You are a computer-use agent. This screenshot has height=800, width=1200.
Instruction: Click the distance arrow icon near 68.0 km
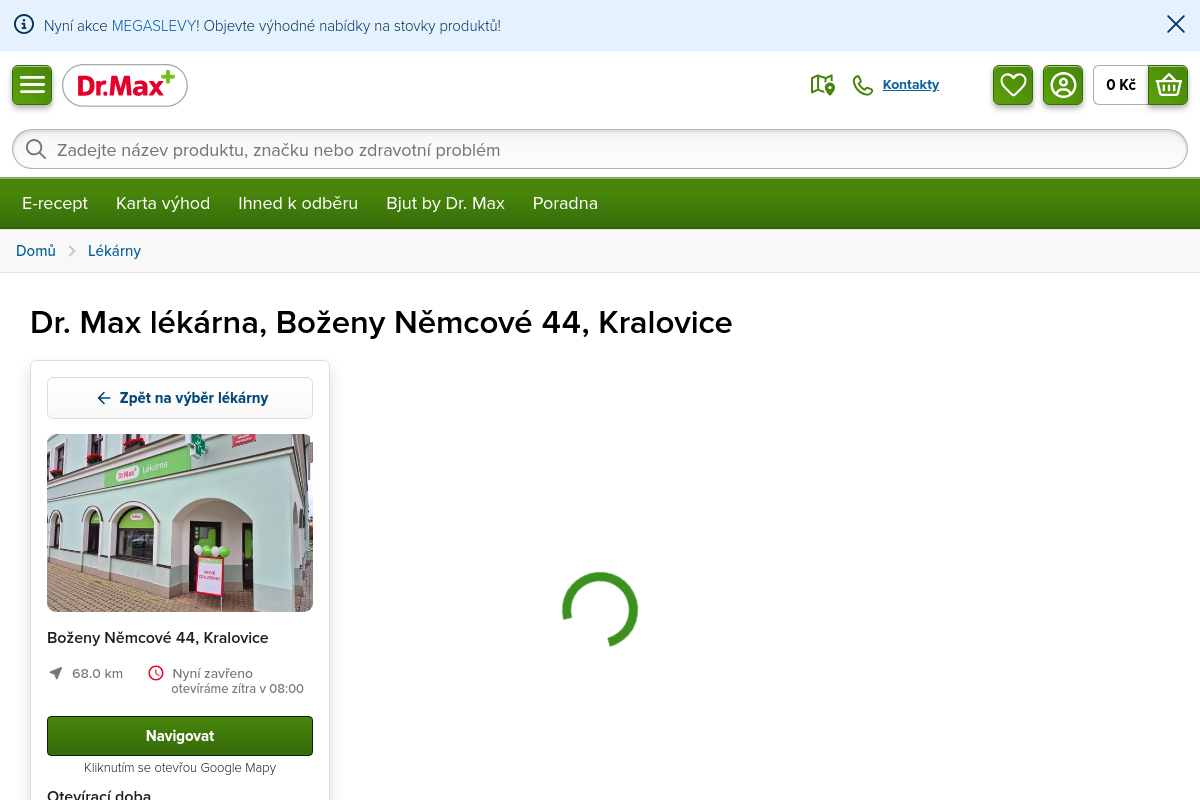pos(56,673)
